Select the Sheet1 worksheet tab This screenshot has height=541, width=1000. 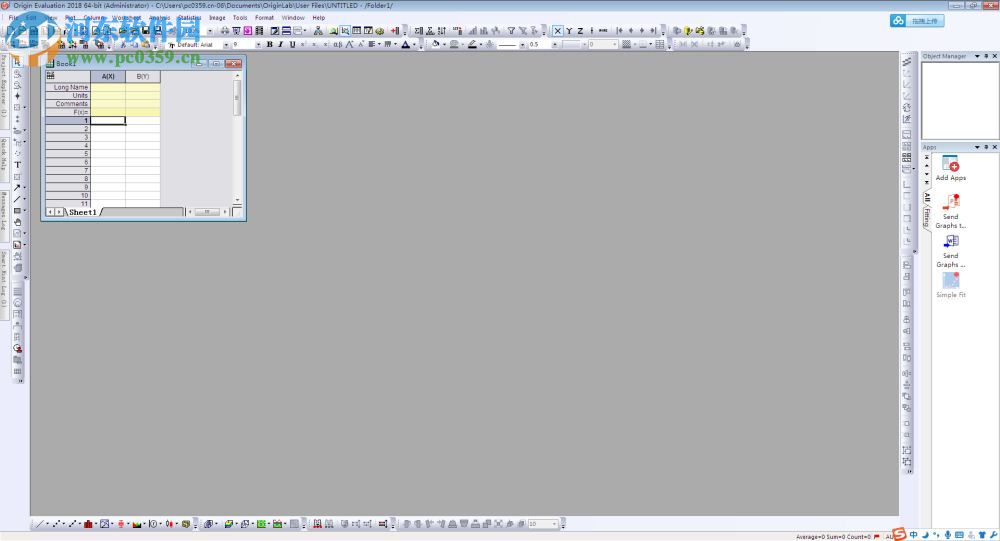point(83,212)
